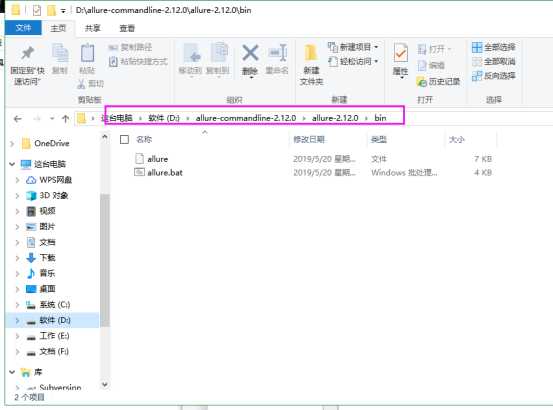Collapse the 这台电脑 tree node
Viewport: 553px width, 410px height.
pyautogui.click(x=12, y=164)
